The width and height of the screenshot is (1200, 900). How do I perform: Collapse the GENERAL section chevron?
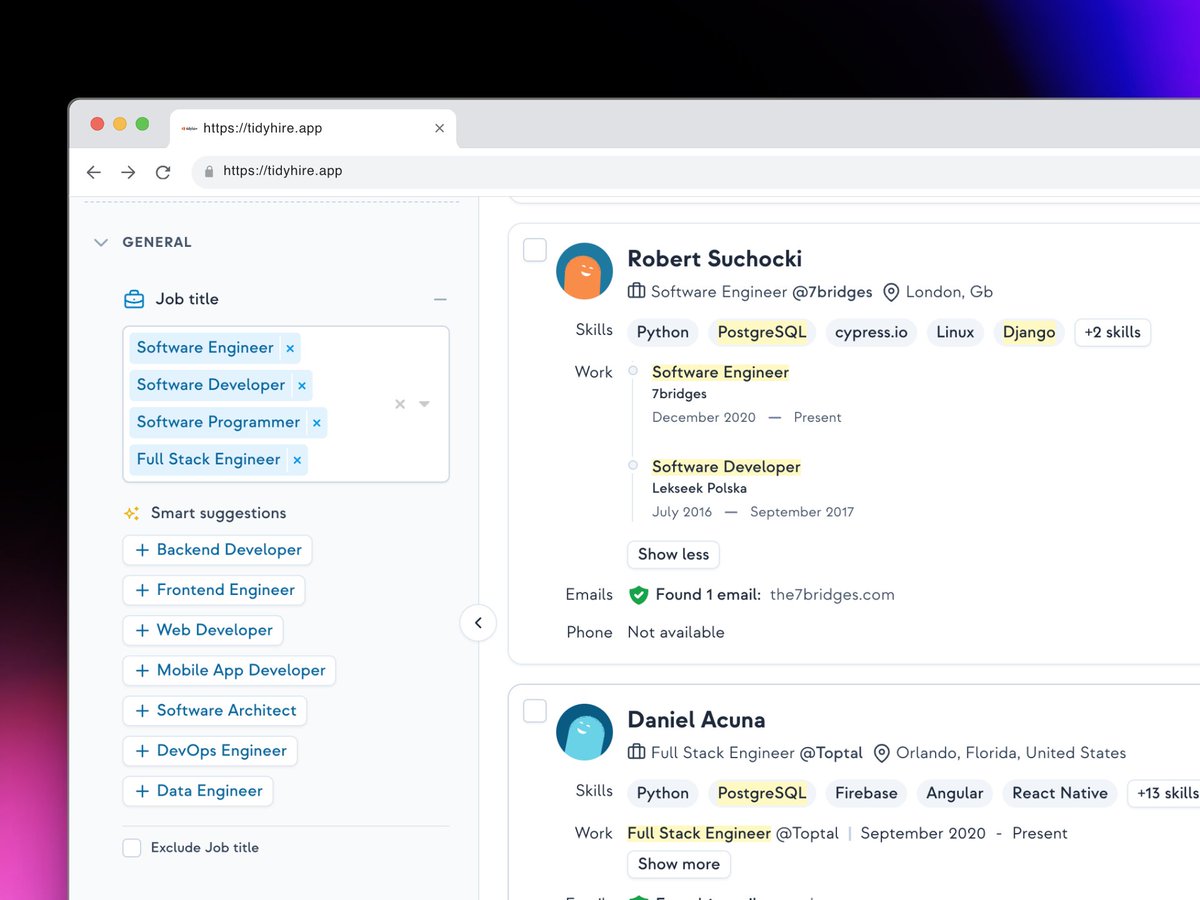tap(100, 241)
